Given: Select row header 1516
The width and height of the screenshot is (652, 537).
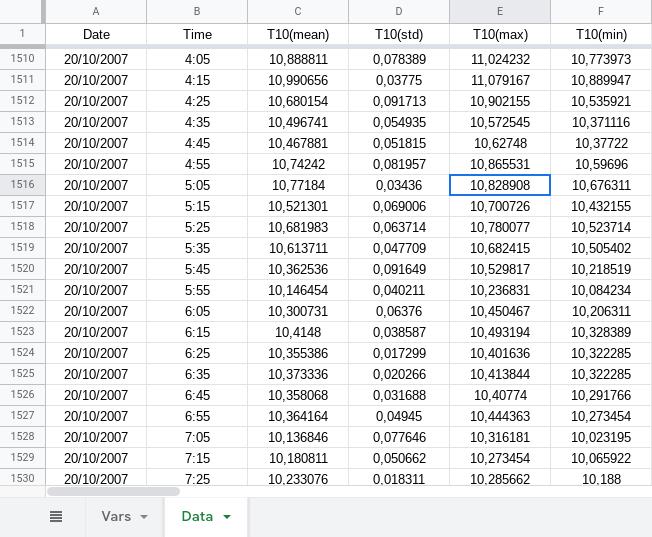Looking at the screenshot, I should (x=22, y=185).
